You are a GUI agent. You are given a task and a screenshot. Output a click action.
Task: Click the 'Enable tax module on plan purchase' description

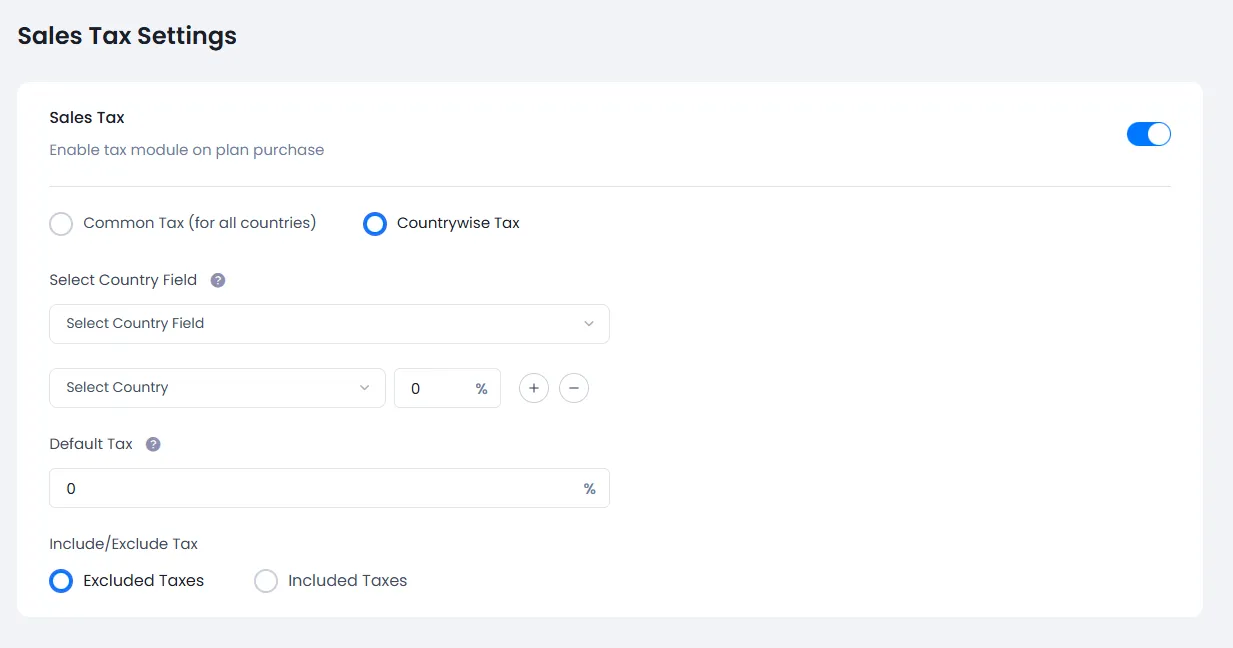(187, 150)
